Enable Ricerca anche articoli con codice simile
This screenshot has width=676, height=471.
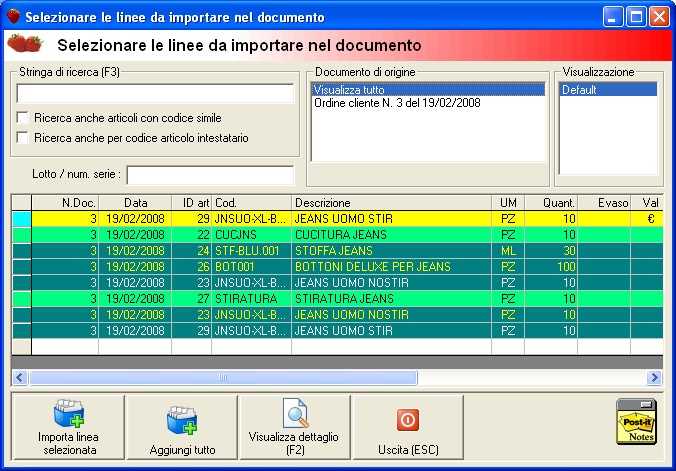click(22, 118)
